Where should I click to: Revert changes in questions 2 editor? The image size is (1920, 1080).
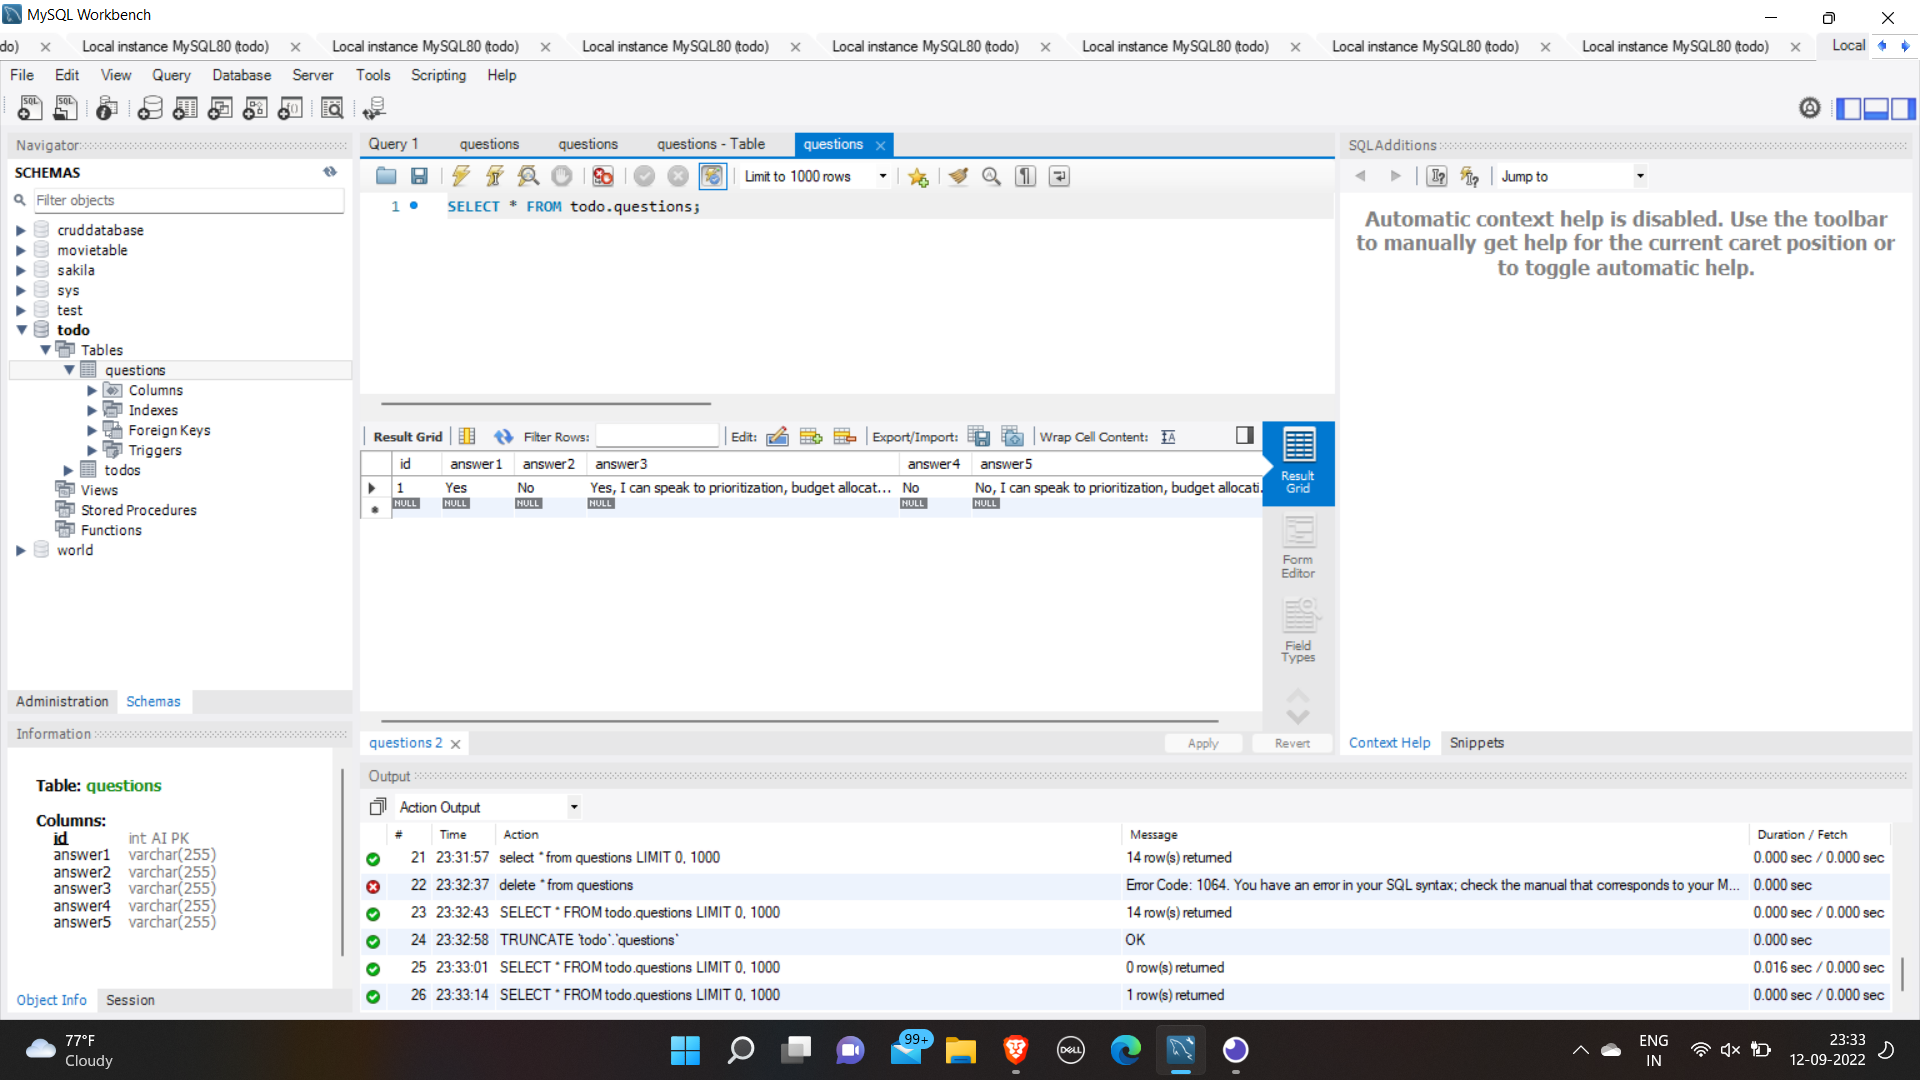[1291, 743]
